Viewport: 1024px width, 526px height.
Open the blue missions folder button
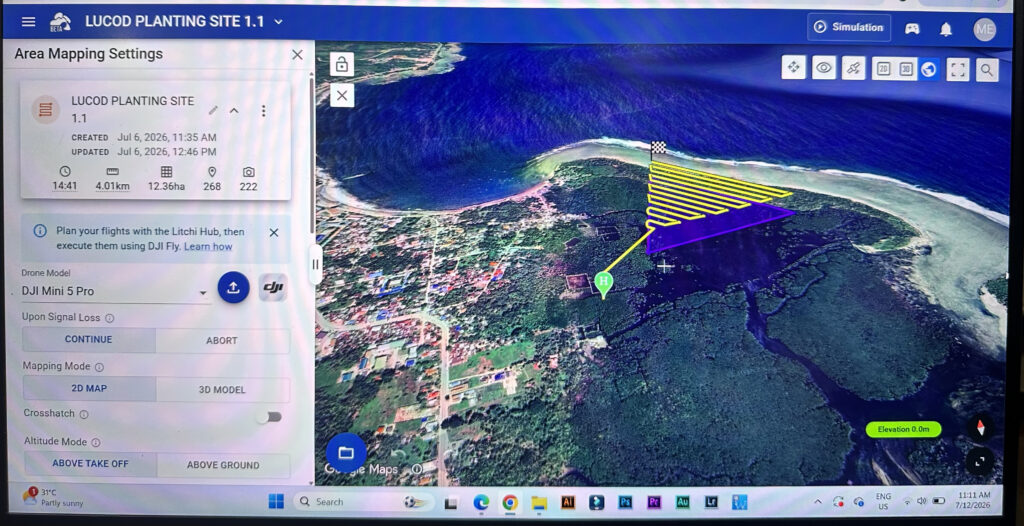[346, 453]
